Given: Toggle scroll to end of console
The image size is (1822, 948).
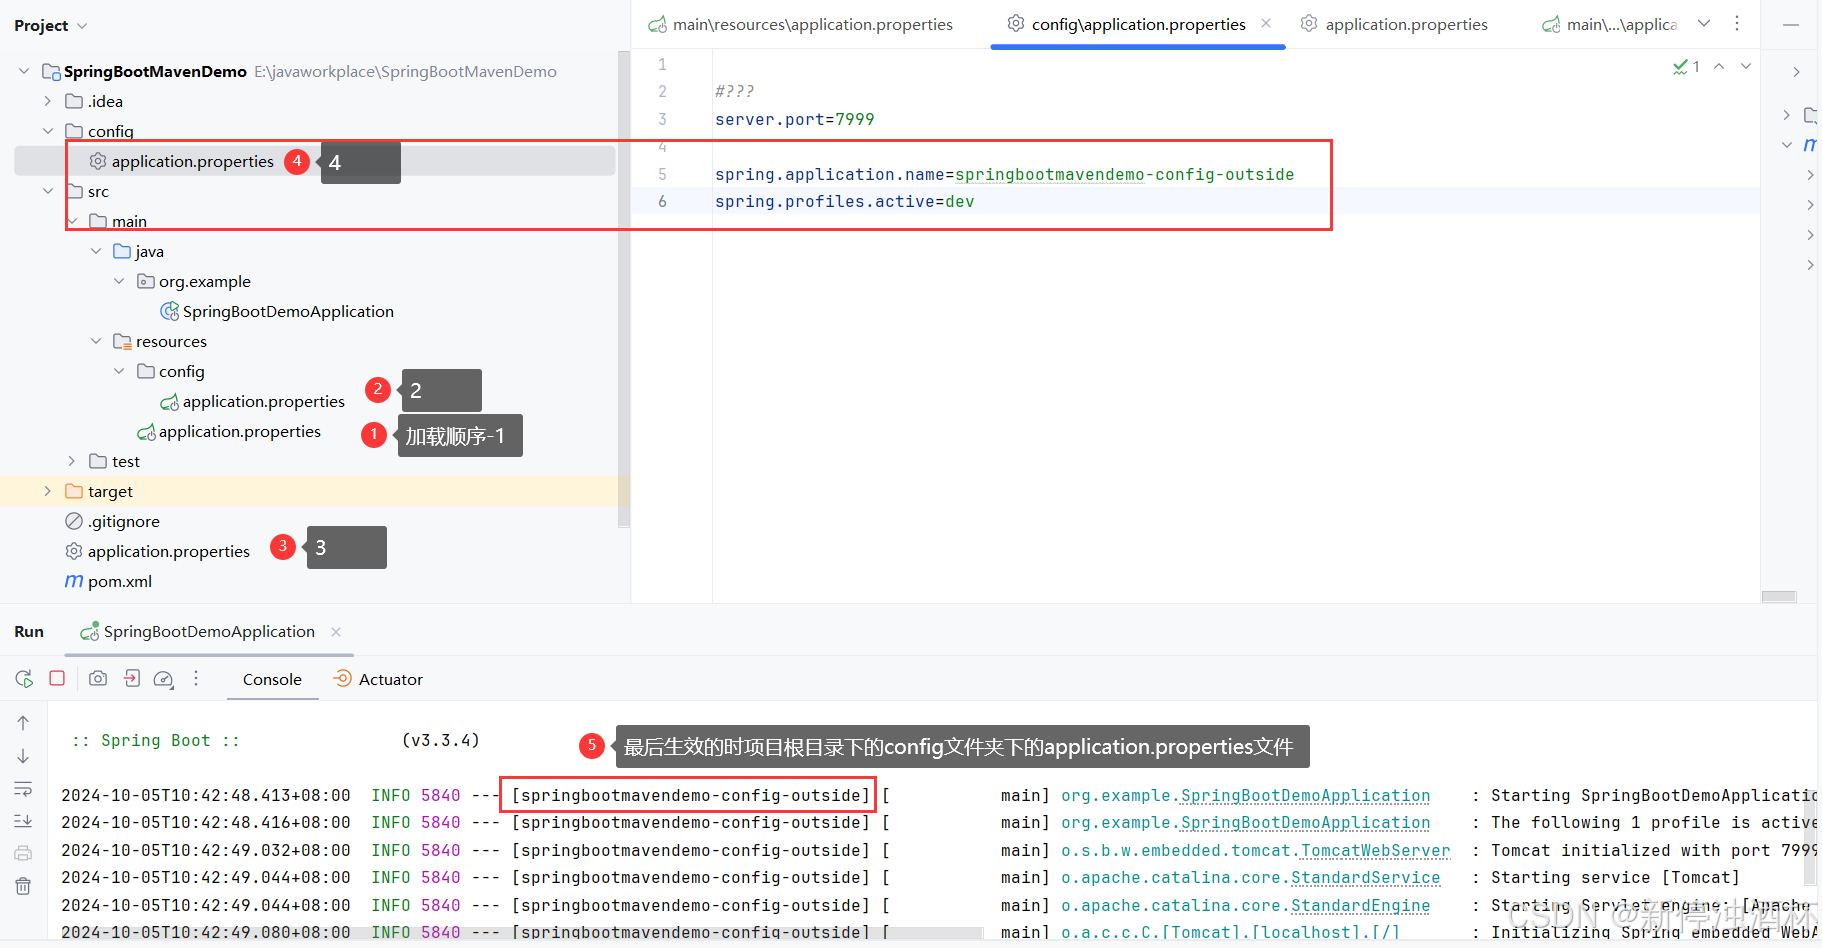Looking at the screenshot, I should click(x=23, y=821).
